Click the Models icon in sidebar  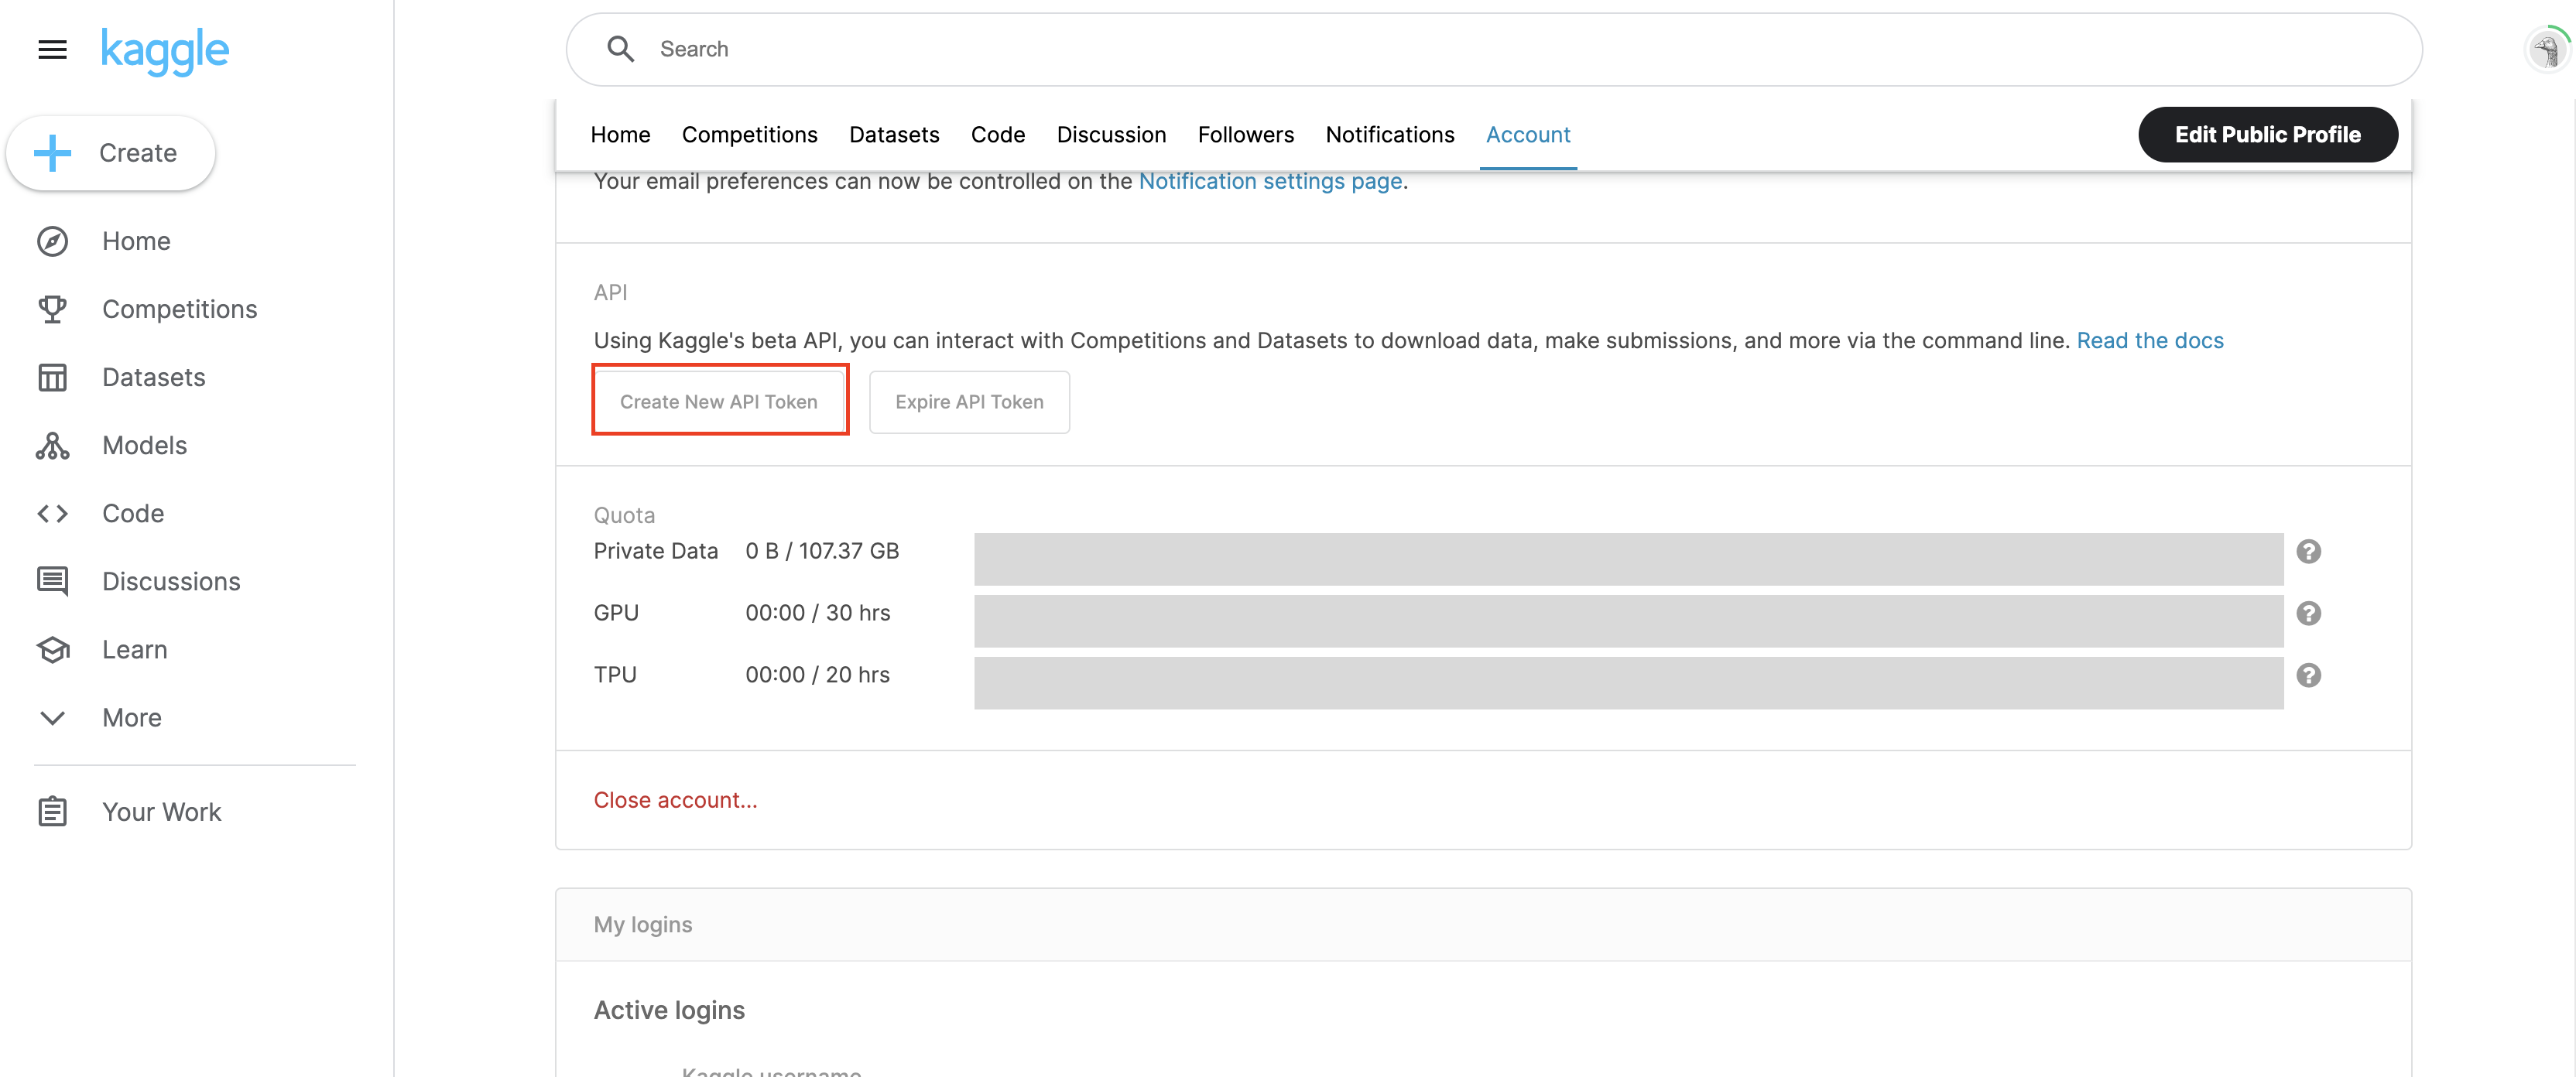point(52,445)
